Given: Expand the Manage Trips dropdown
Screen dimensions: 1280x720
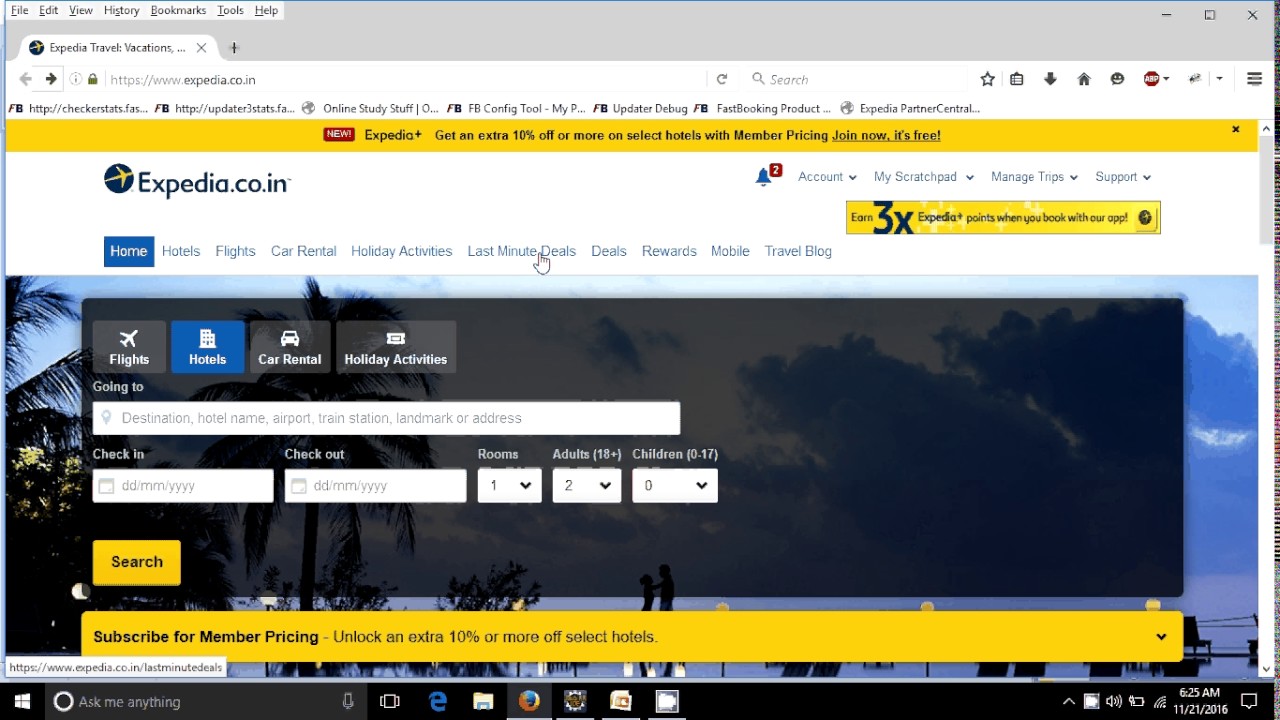Looking at the screenshot, I should [x=1034, y=177].
